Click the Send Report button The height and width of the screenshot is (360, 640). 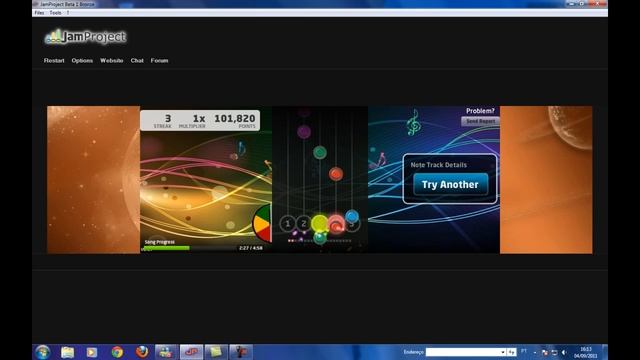tap(480, 121)
